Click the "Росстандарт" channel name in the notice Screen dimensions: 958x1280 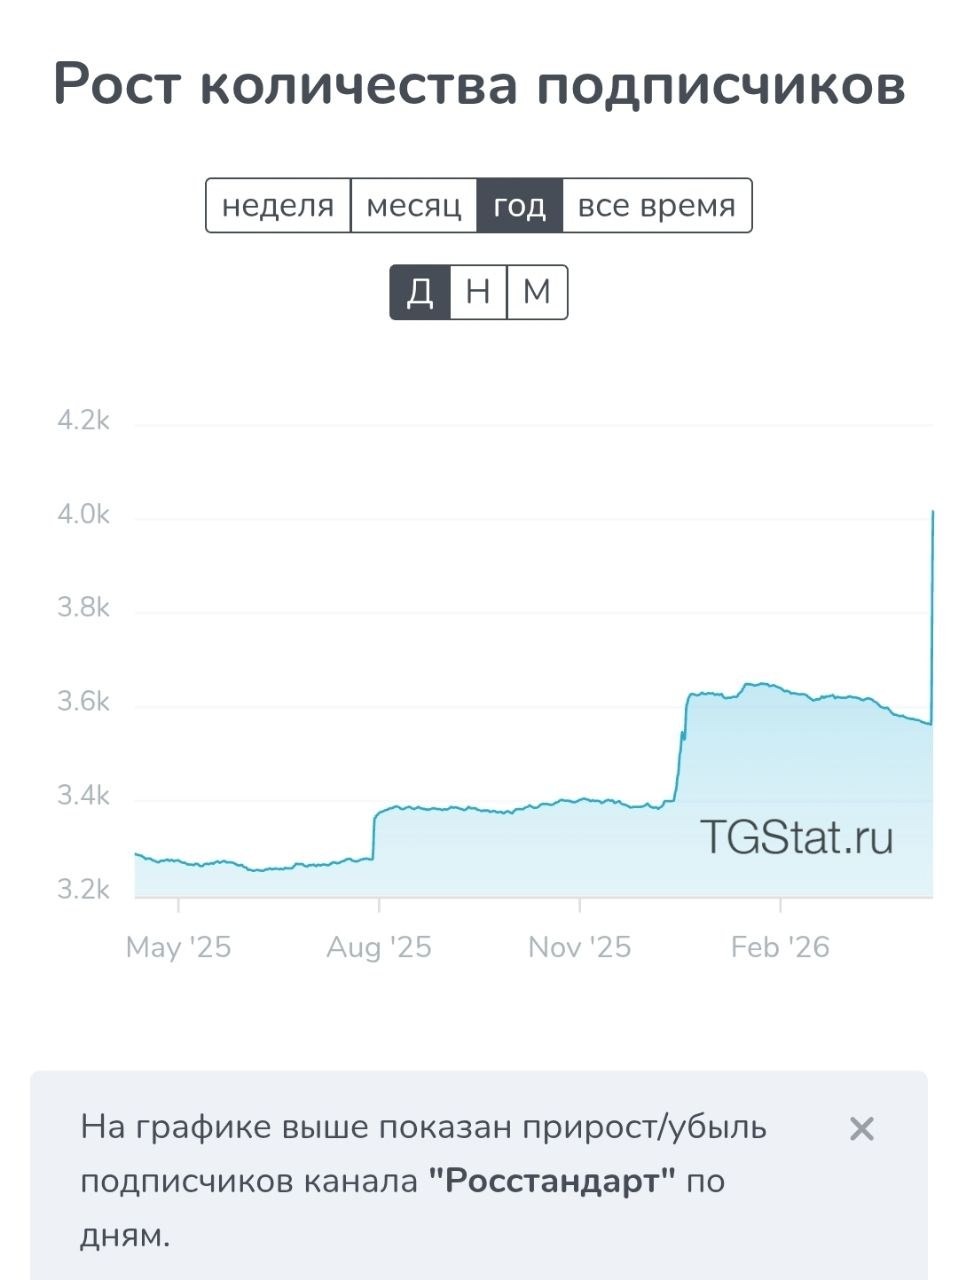[x=553, y=1181]
